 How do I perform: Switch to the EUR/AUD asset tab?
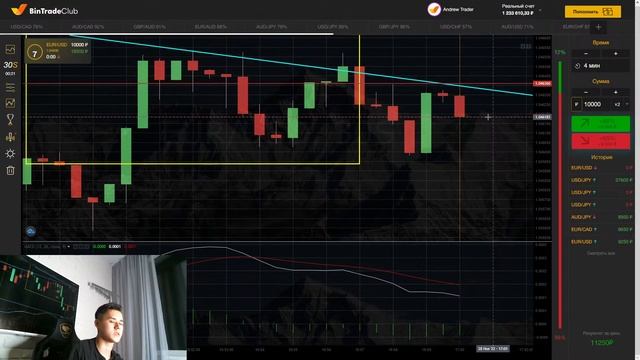pyautogui.click(x=211, y=27)
